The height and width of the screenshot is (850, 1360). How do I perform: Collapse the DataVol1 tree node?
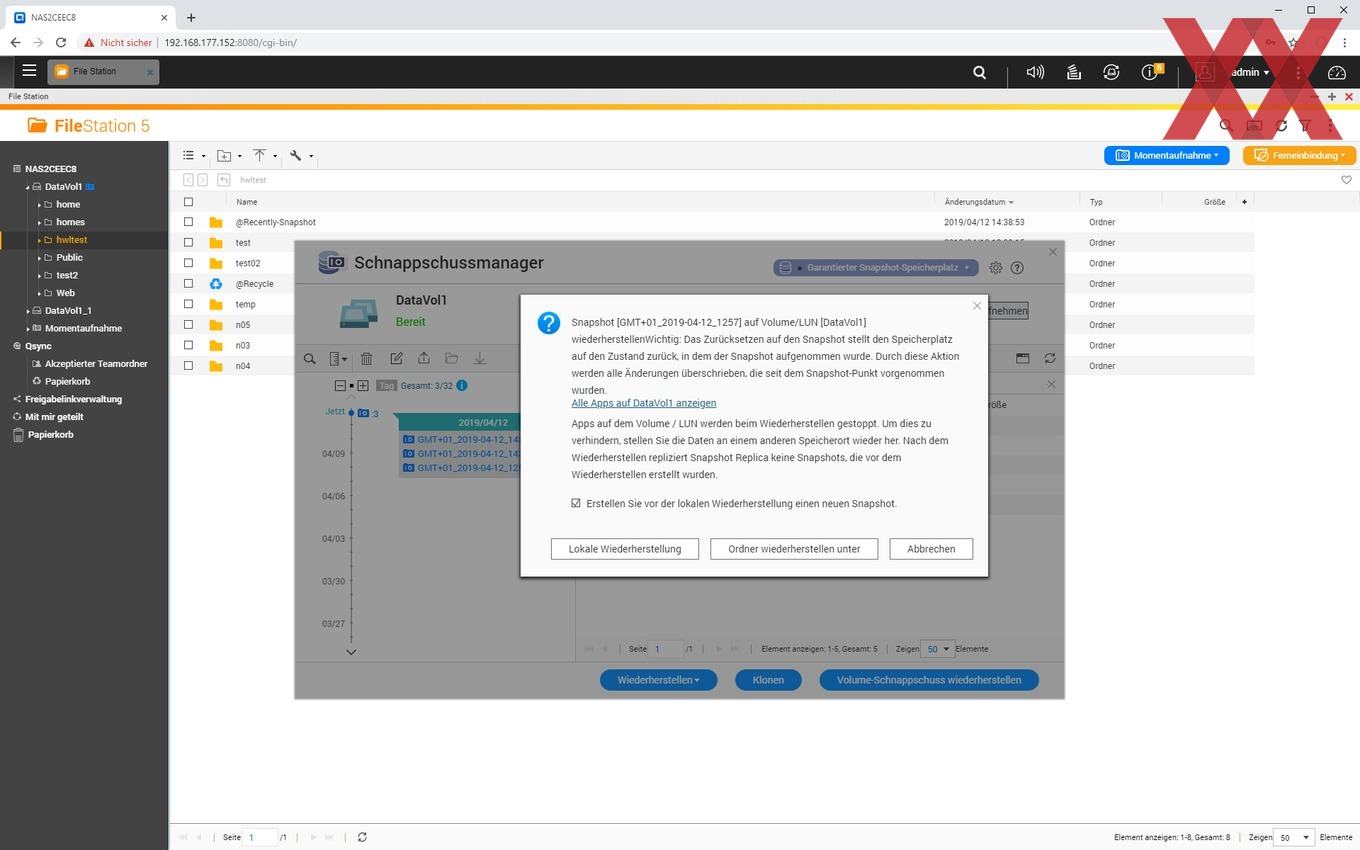click(27, 187)
